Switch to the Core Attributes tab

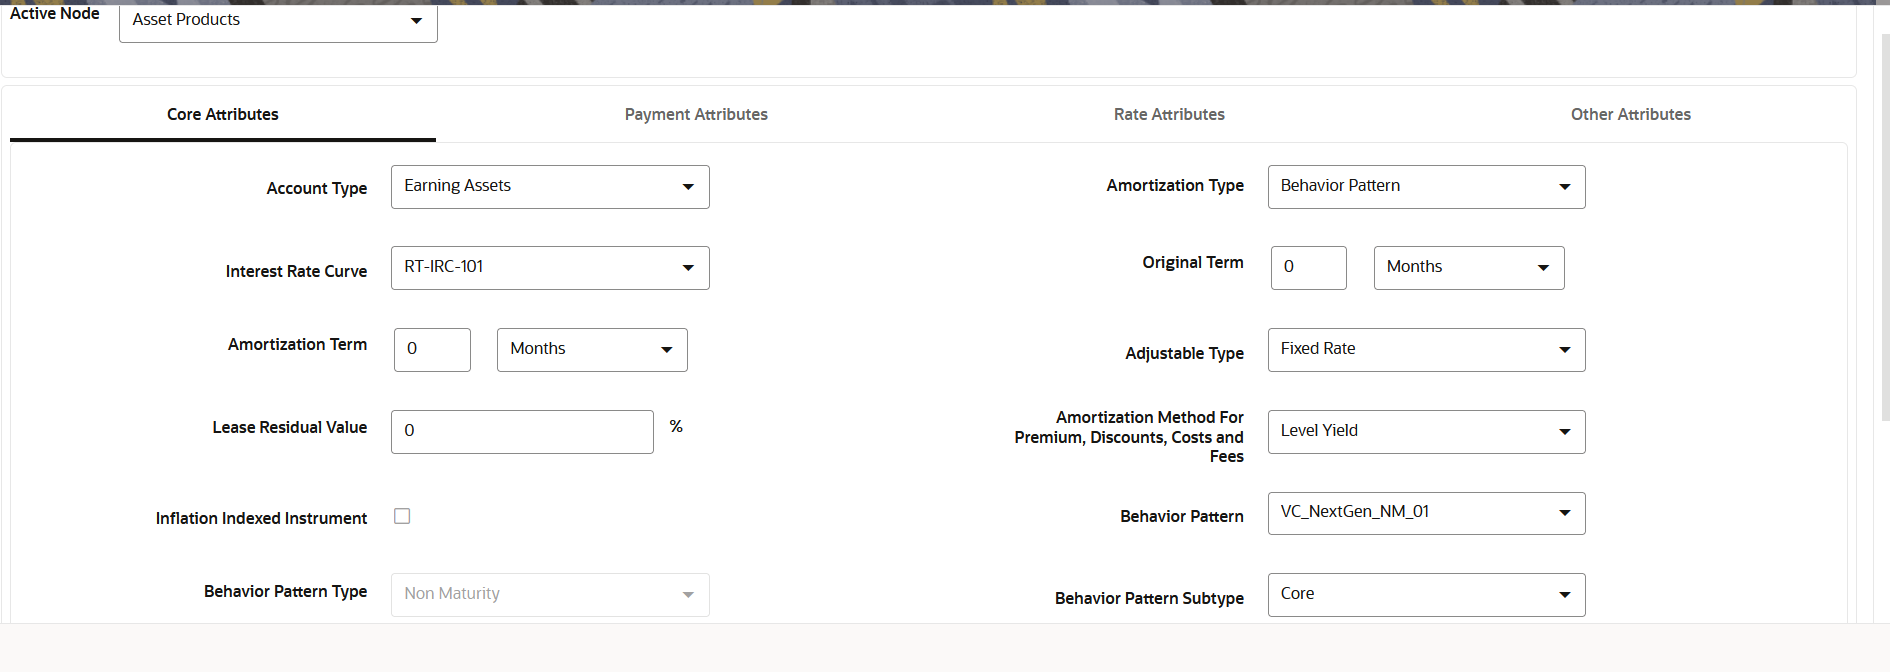[223, 114]
